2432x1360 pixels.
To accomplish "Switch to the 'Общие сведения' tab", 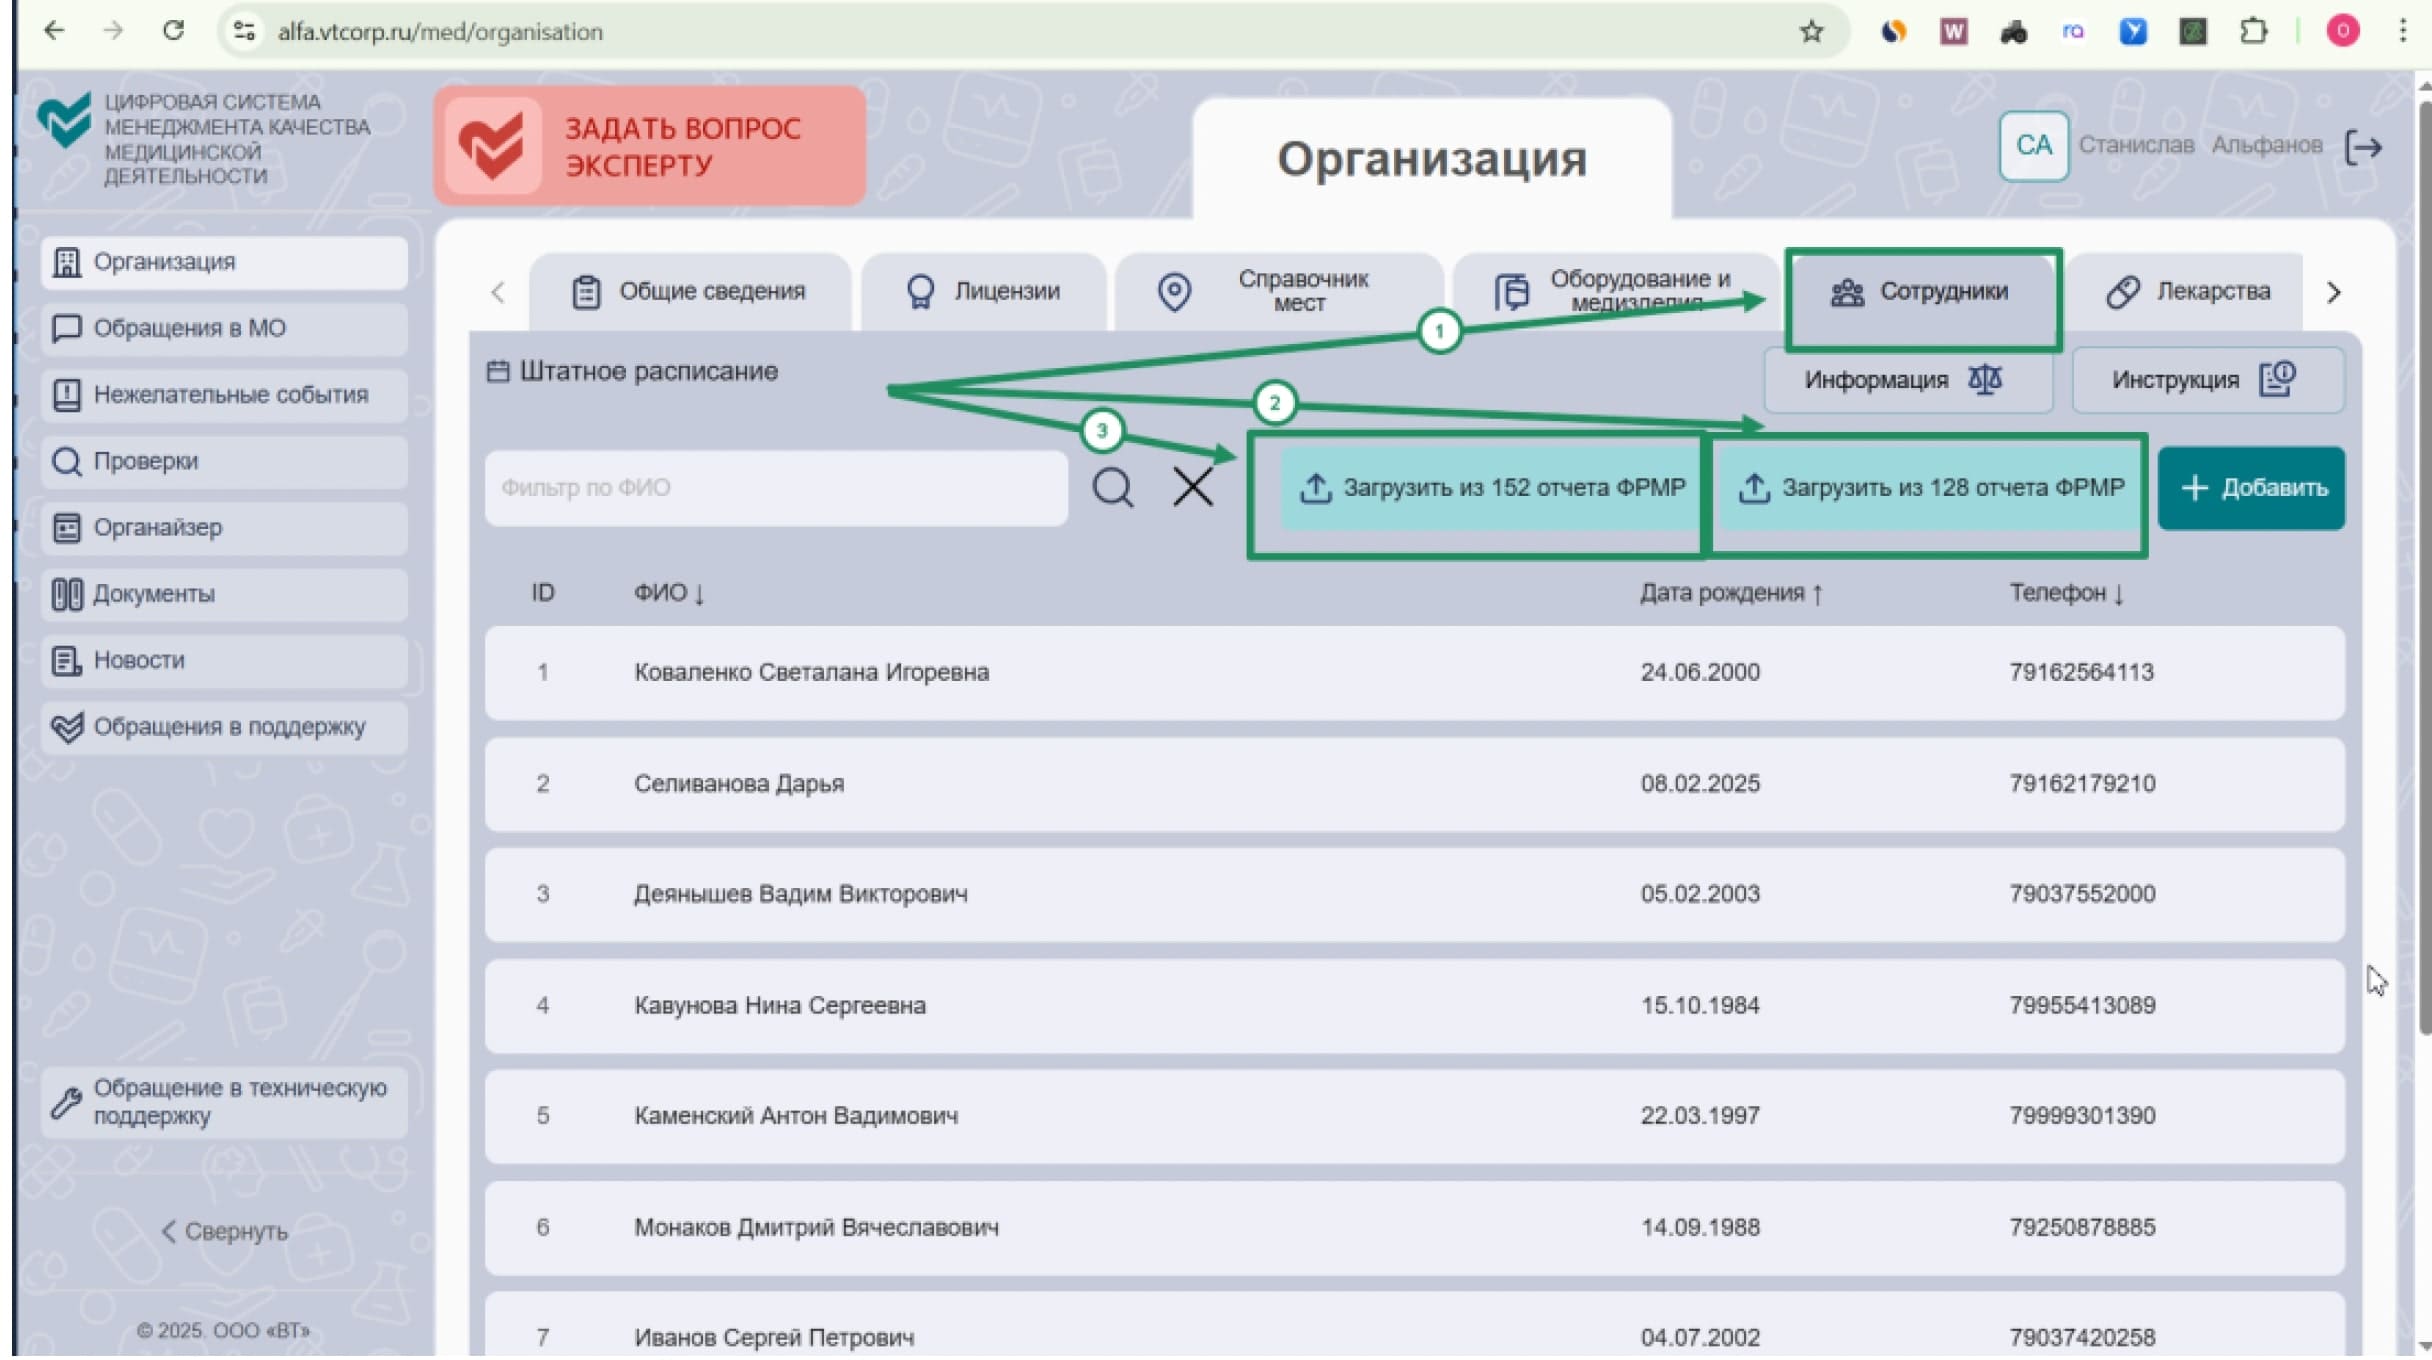I will [x=689, y=292].
